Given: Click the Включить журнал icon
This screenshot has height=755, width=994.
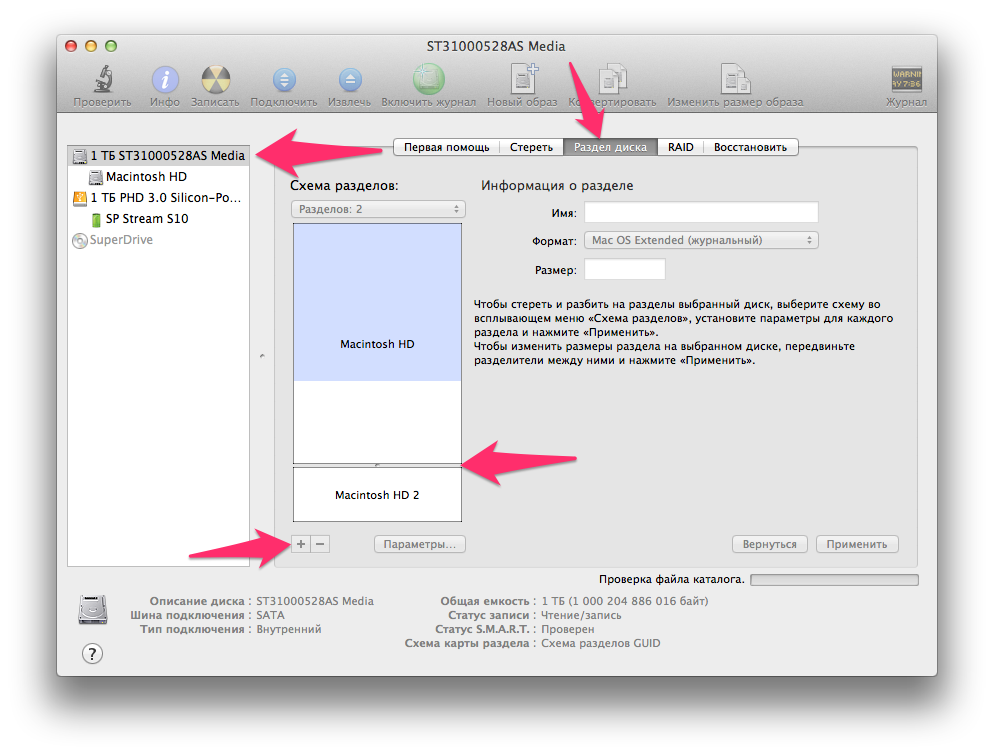Looking at the screenshot, I should (x=429, y=79).
